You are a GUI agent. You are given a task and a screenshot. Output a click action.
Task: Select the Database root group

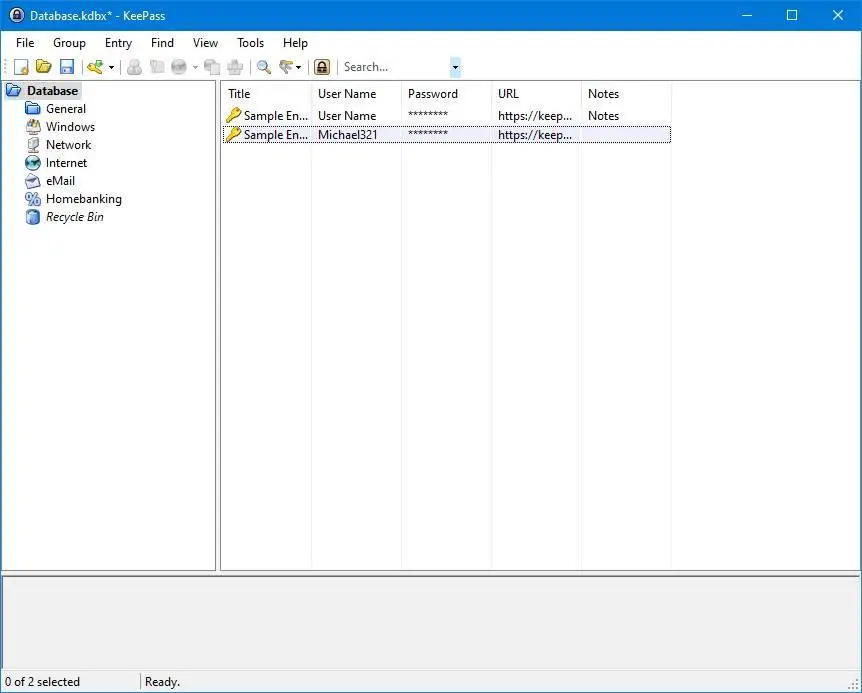[53, 91]
